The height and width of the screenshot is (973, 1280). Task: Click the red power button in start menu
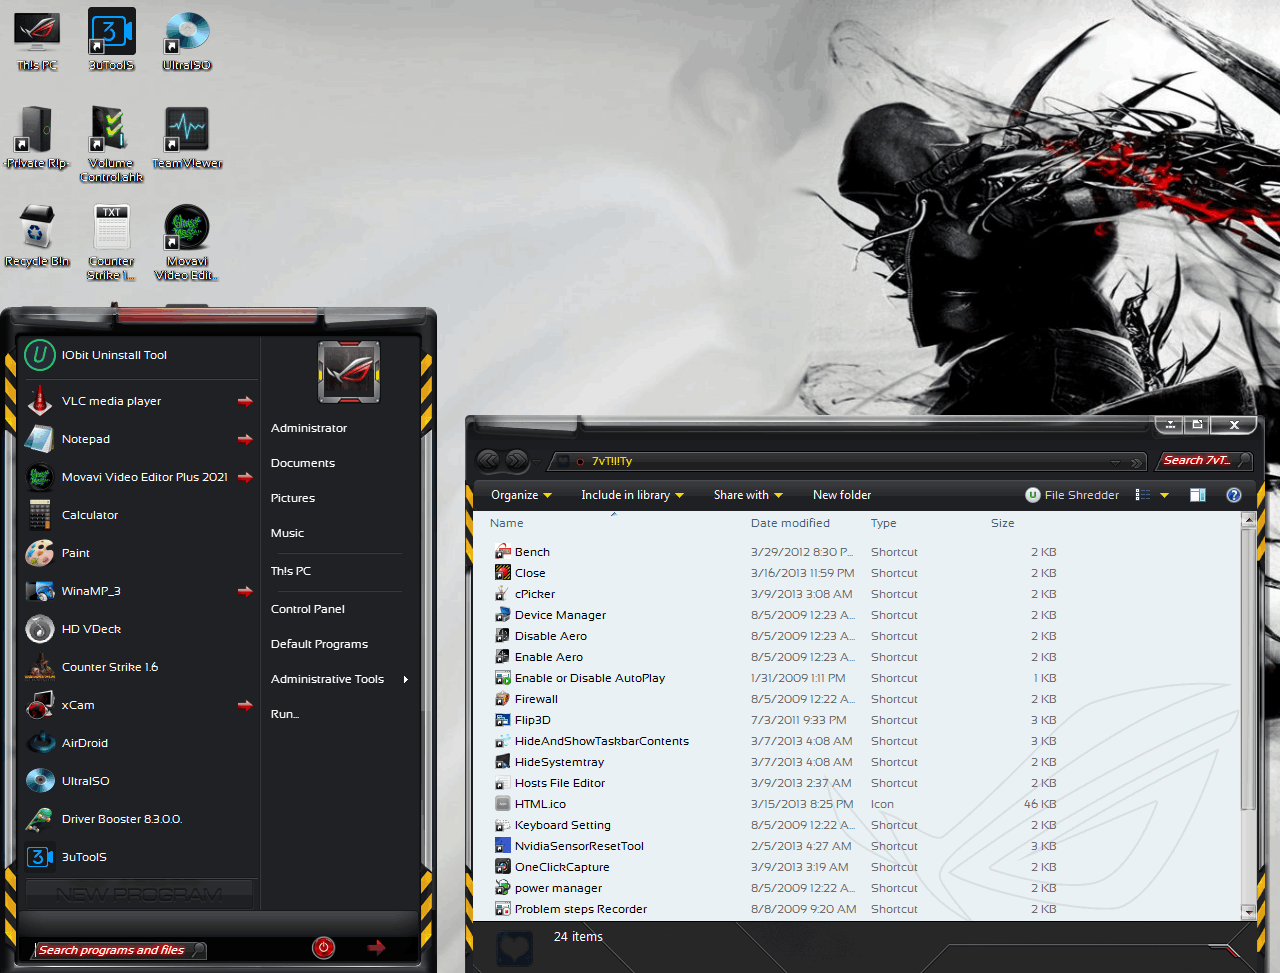click(x=323, y=948)
